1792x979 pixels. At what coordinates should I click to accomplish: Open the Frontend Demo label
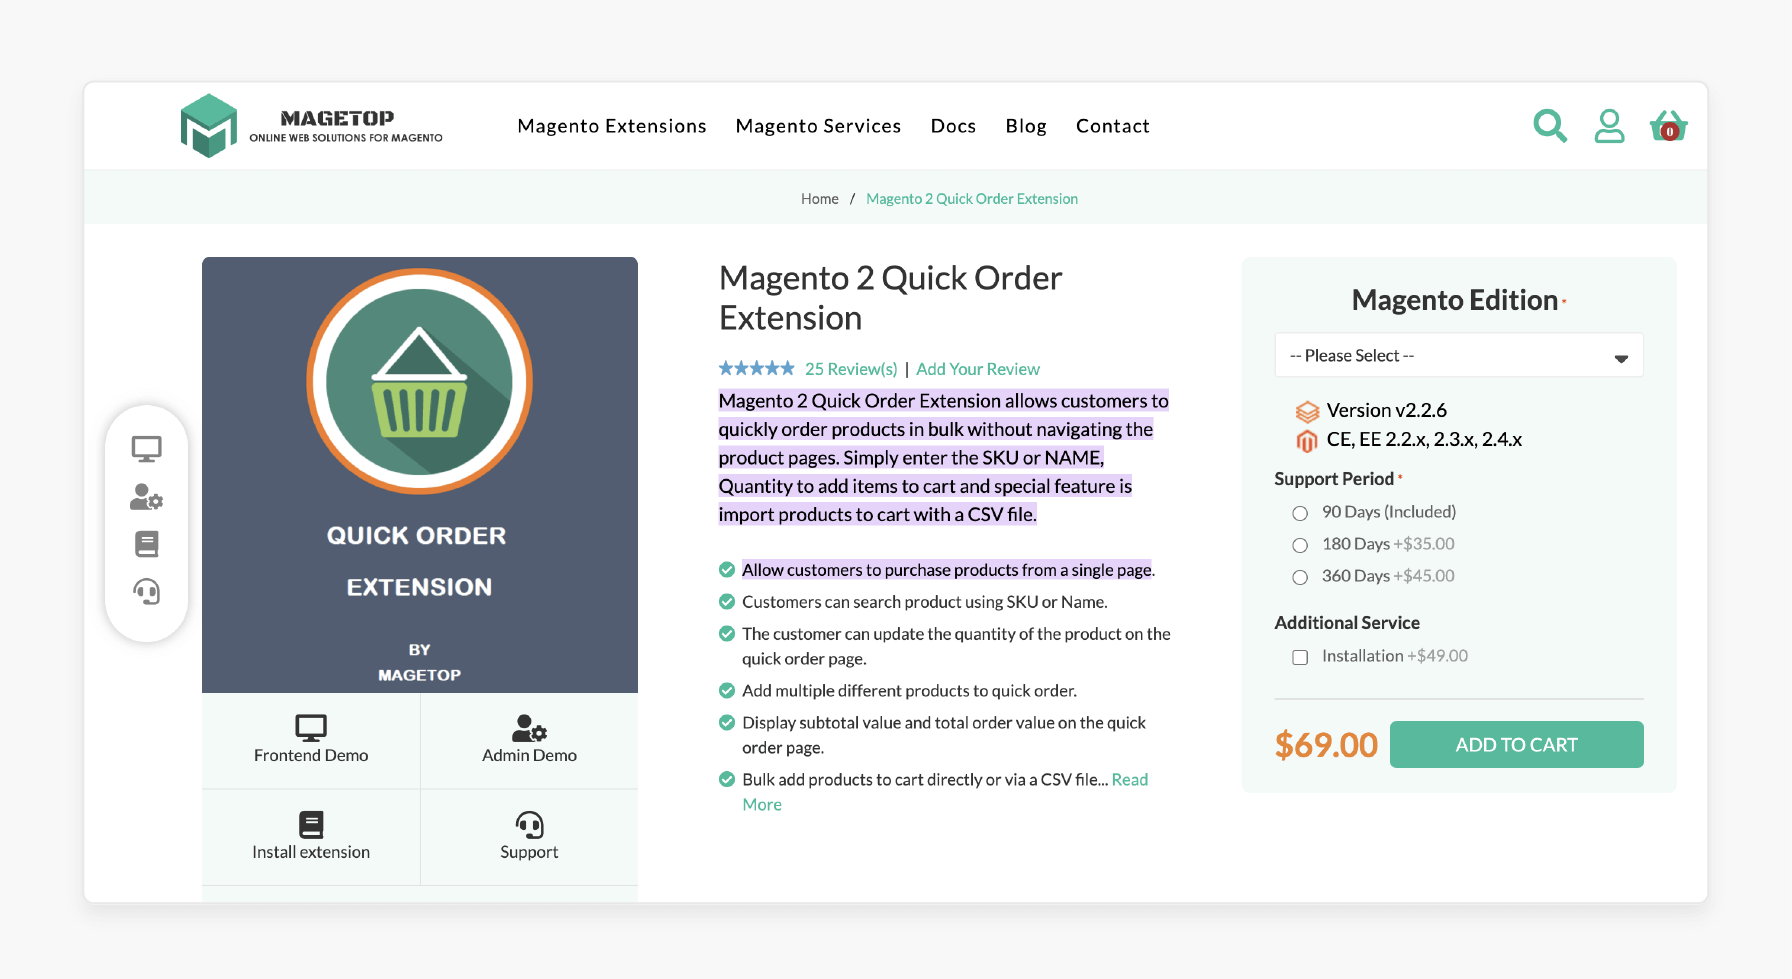pyautogui.click(x=311, y=756)
